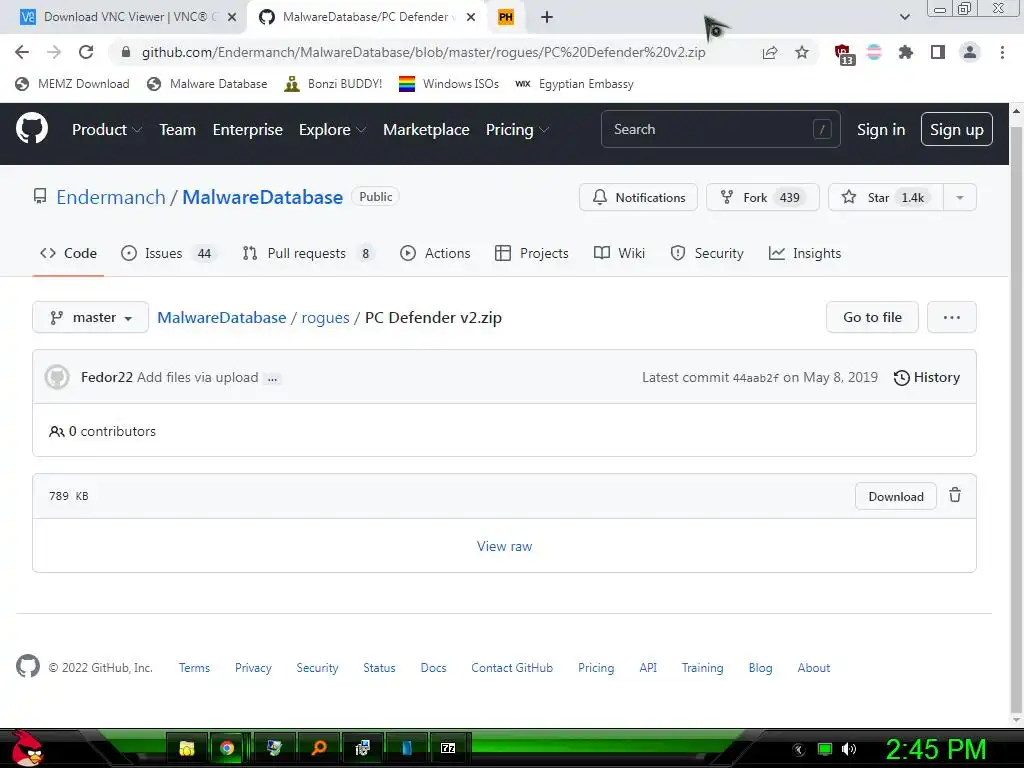Open the Chrome profile avatar
Image resolution: width=1024 pixels, height=768 pixels.
coord(970,52)
